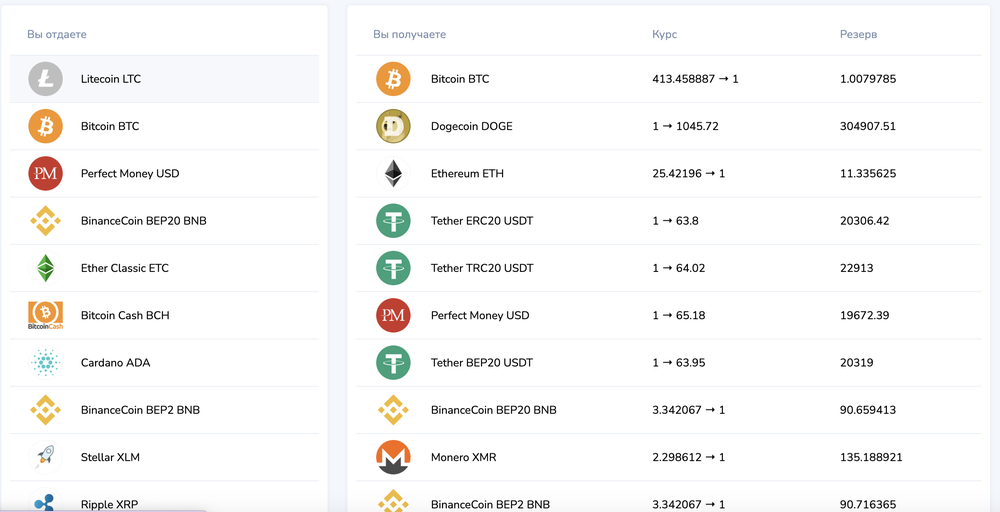
Task: Click the rate 1 → 64.02
Action: coord(679,268)
